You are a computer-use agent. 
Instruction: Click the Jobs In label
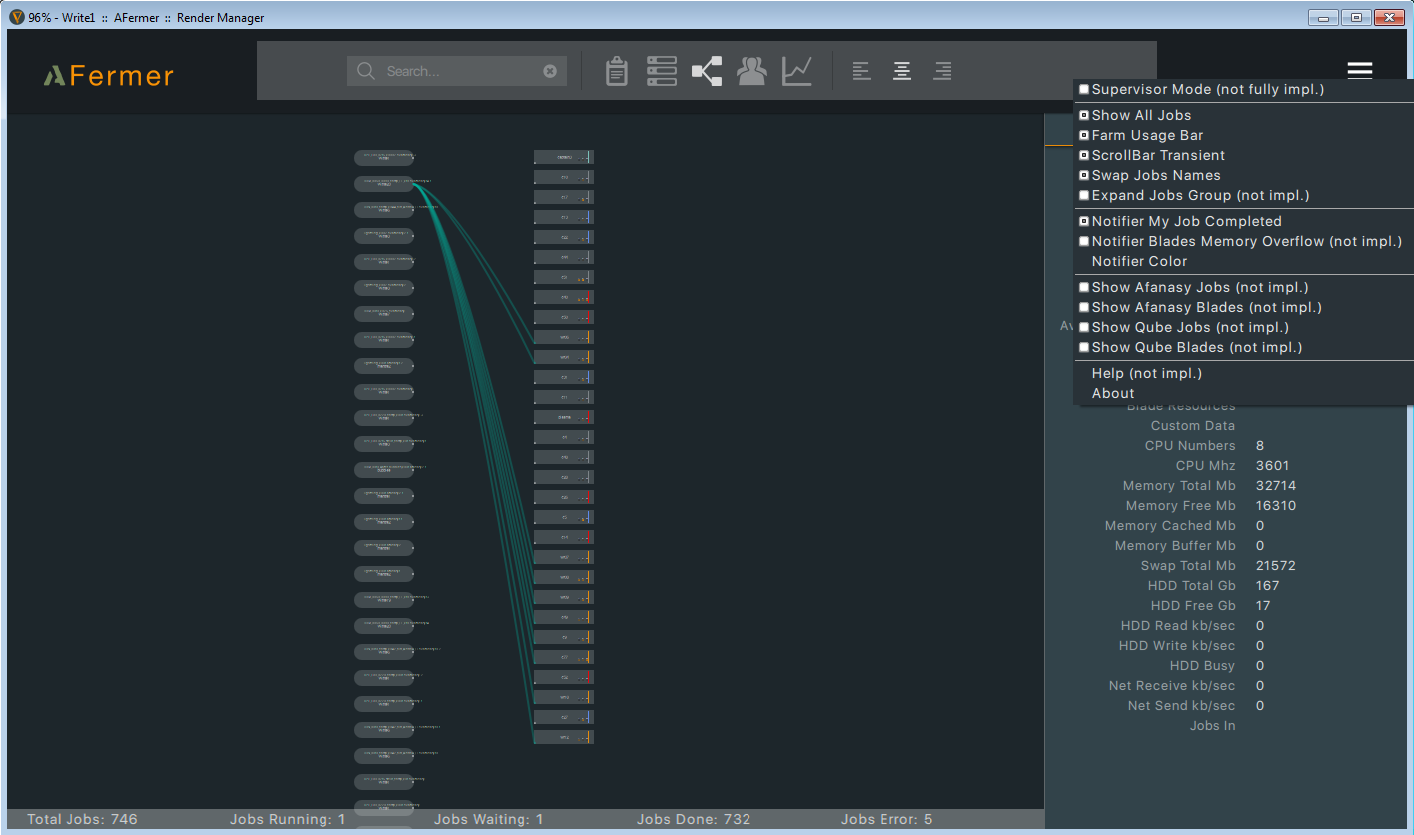[1213, 726]
